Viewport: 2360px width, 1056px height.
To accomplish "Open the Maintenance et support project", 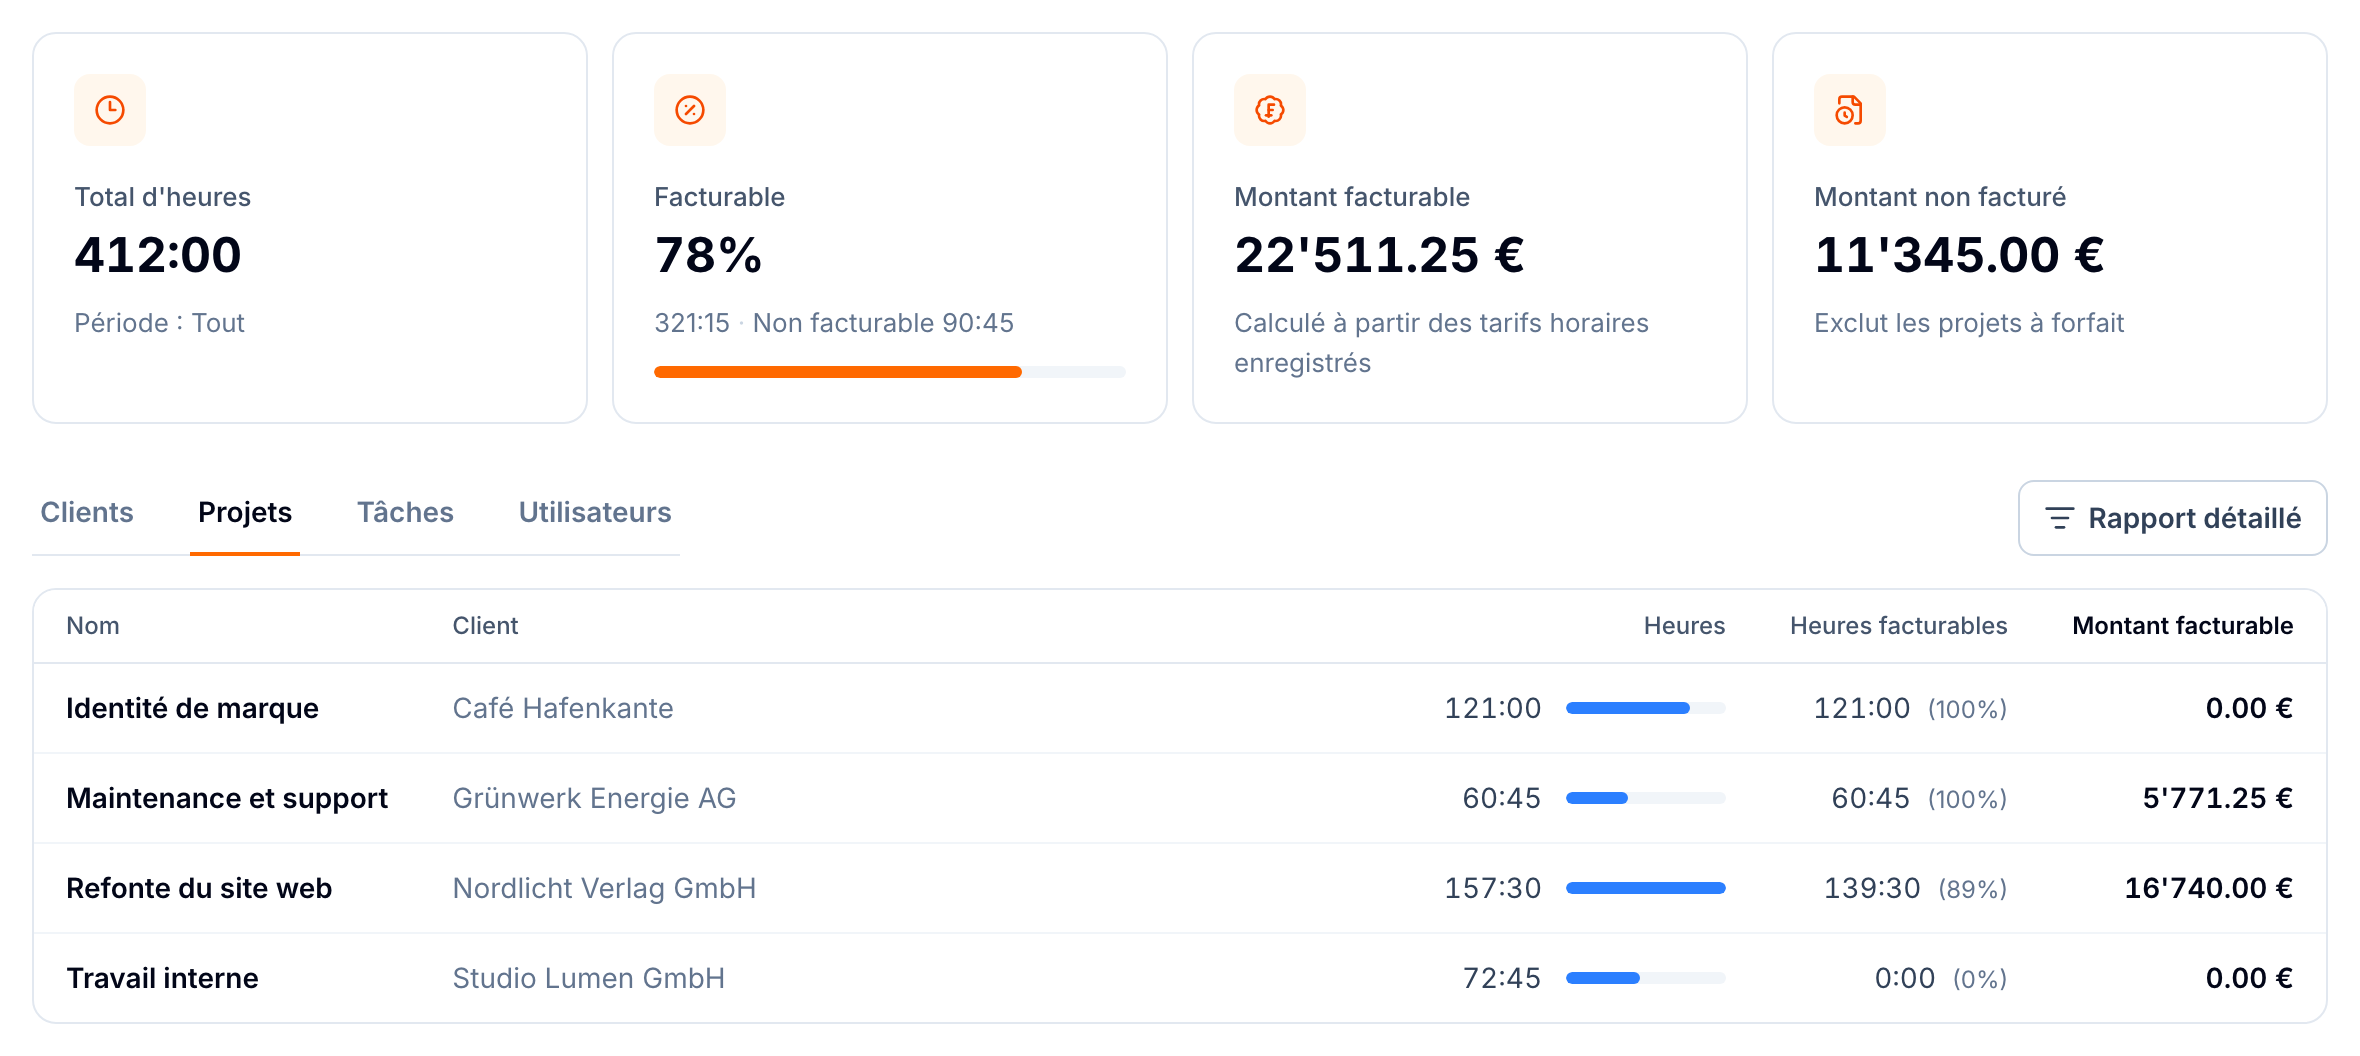I will (x=227, y=798).
